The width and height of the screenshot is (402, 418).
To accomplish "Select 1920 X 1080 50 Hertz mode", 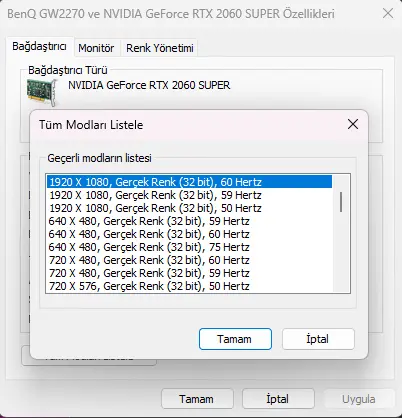I will click(189, 208).
